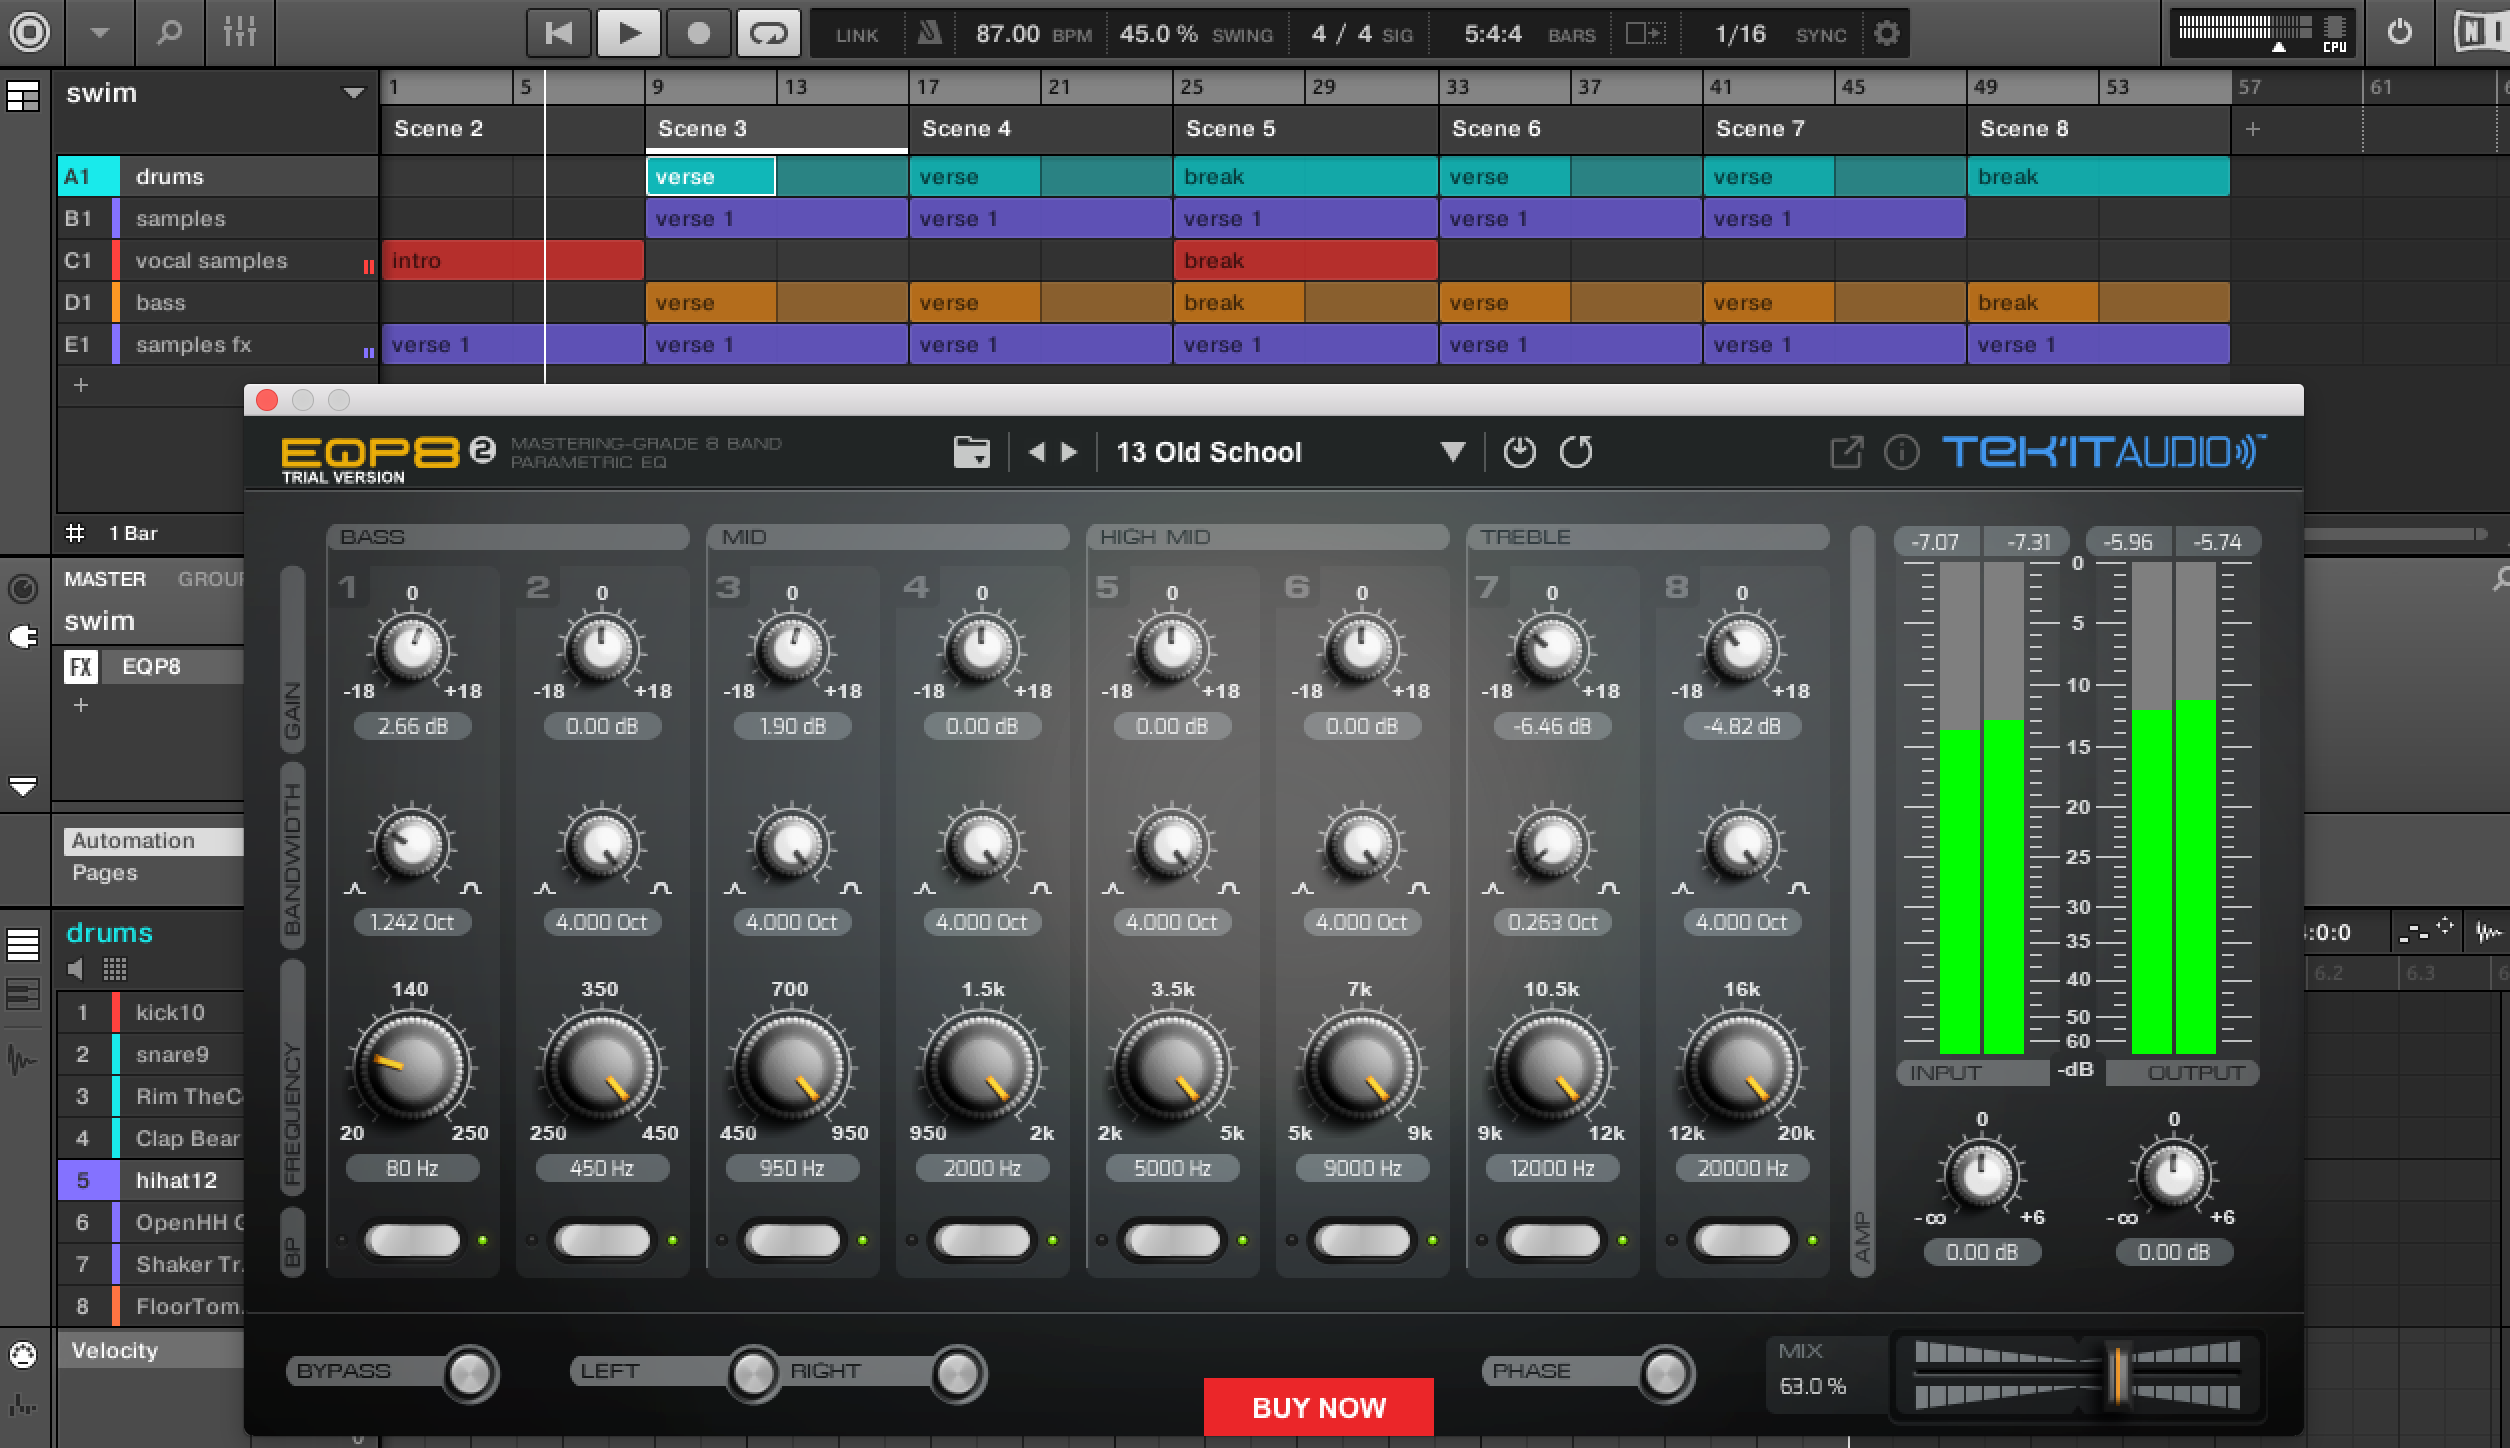Toggle band 1 on/off switch

coord(412,1240)
